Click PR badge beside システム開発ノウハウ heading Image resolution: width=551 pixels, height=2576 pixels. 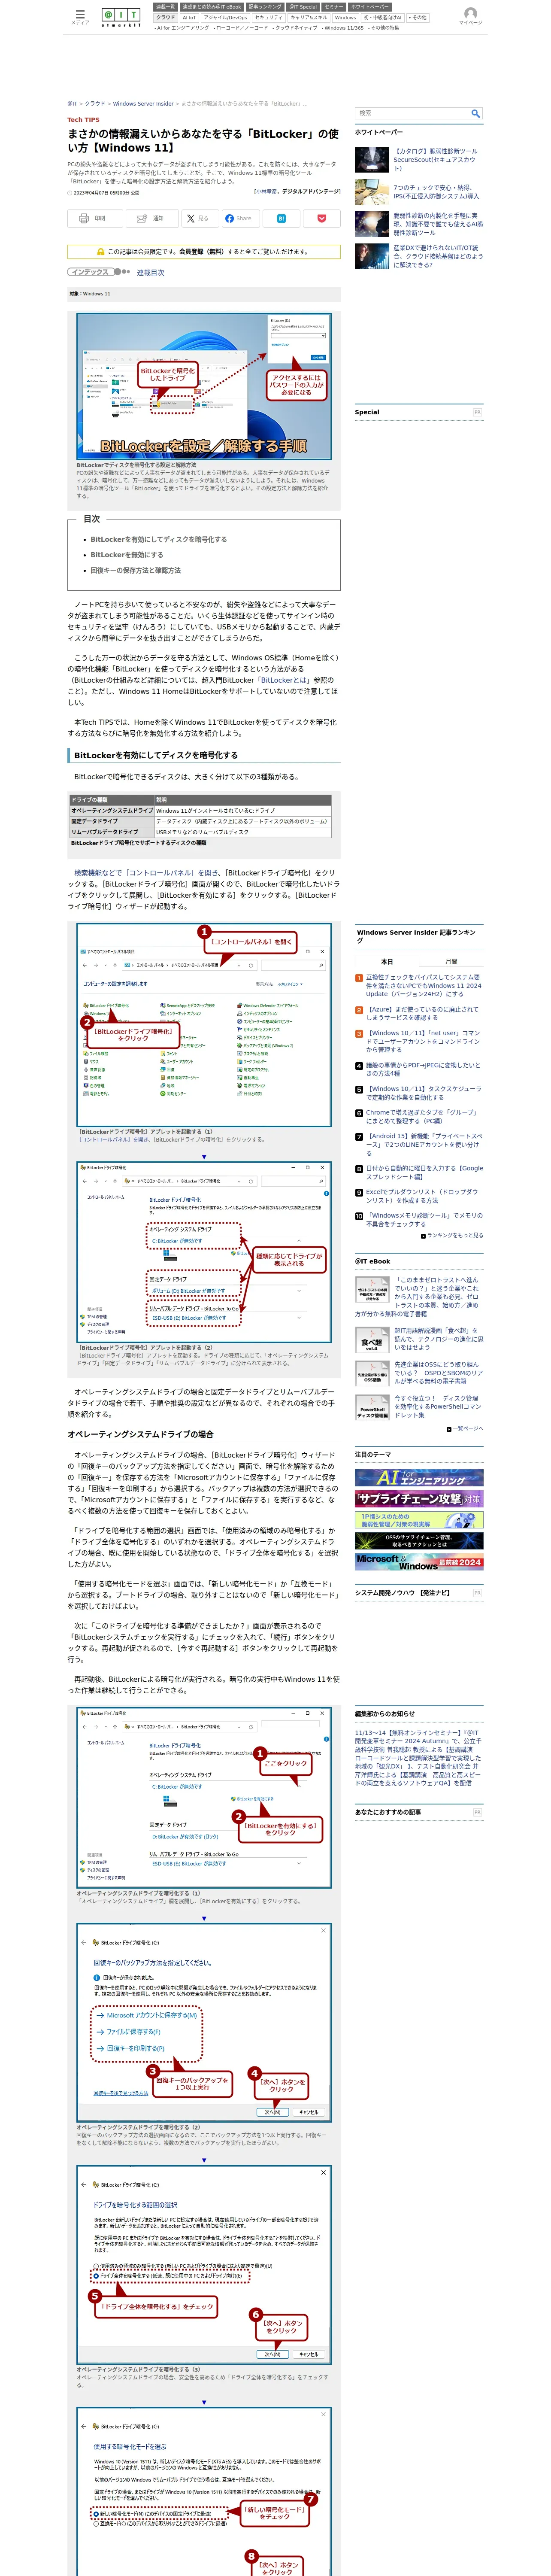(477, 1593)
